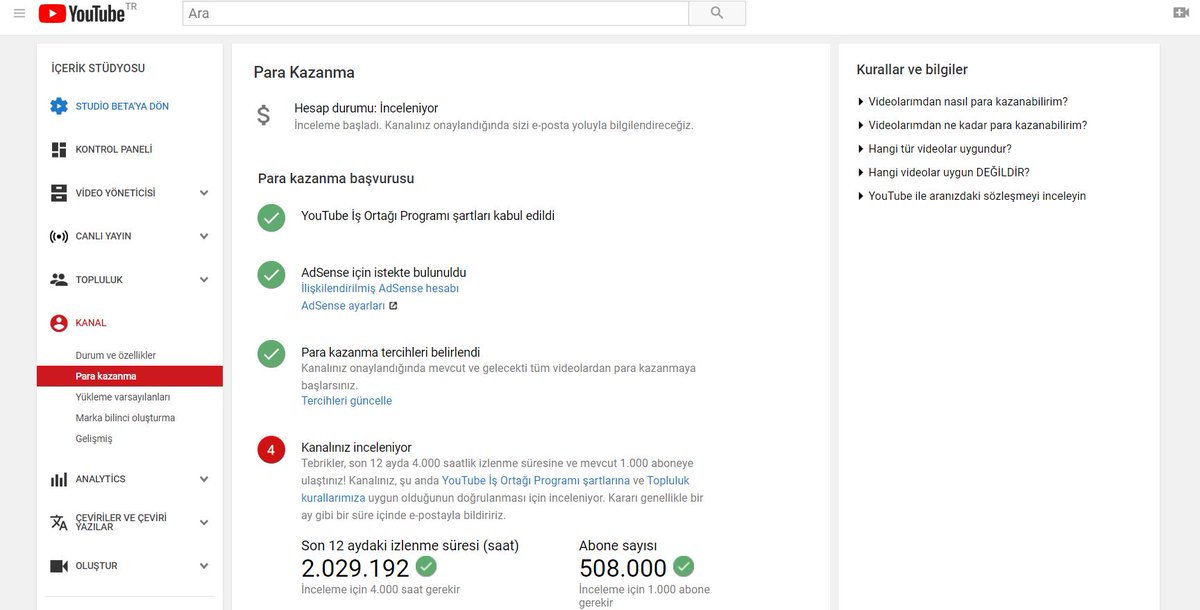1200x610 pixels.
Task: Expand the Canlı Yayın section chevron
Action: pos(204,236)
